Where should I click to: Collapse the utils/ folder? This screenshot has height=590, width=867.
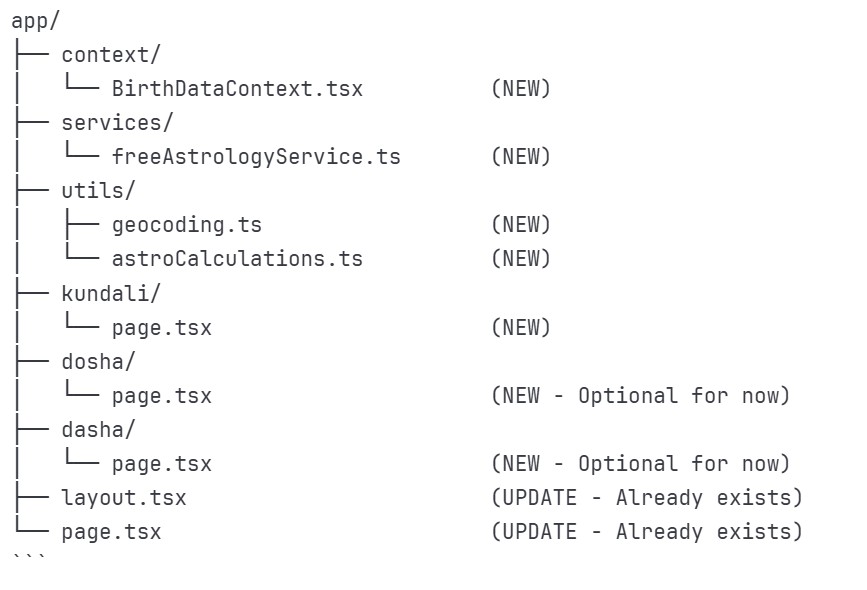[98, 190]
